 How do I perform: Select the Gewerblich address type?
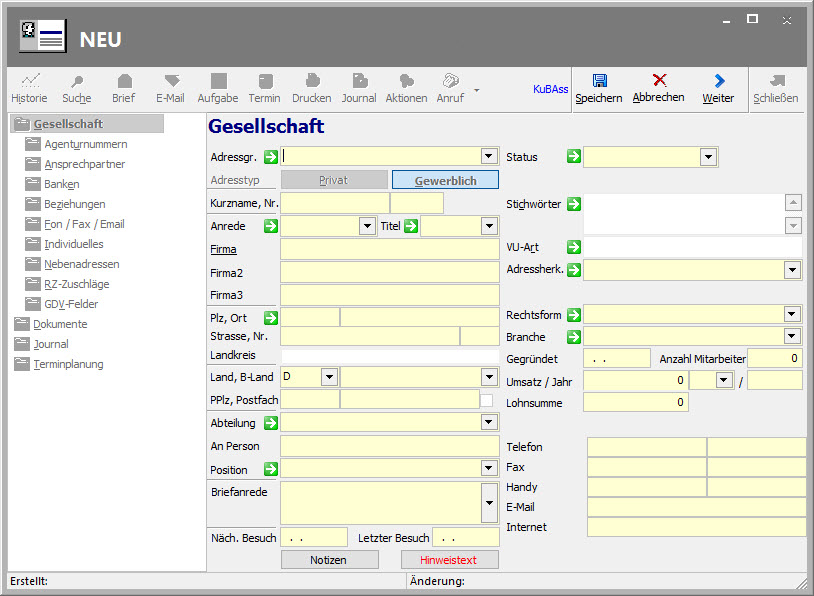(445, 180)
